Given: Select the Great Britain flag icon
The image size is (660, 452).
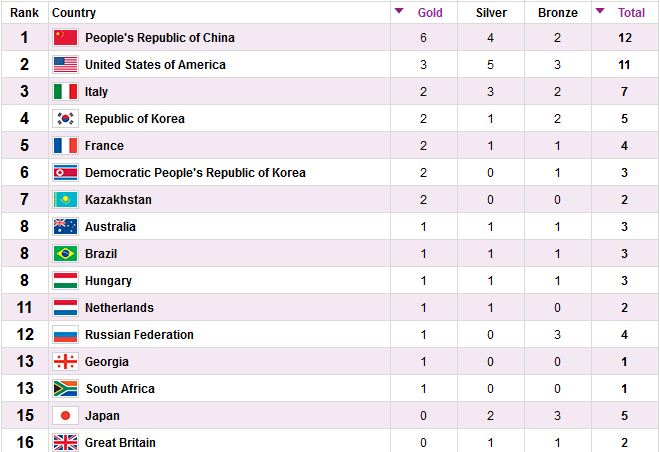Looking at the screenshot, I should click(x=65, y=442).
